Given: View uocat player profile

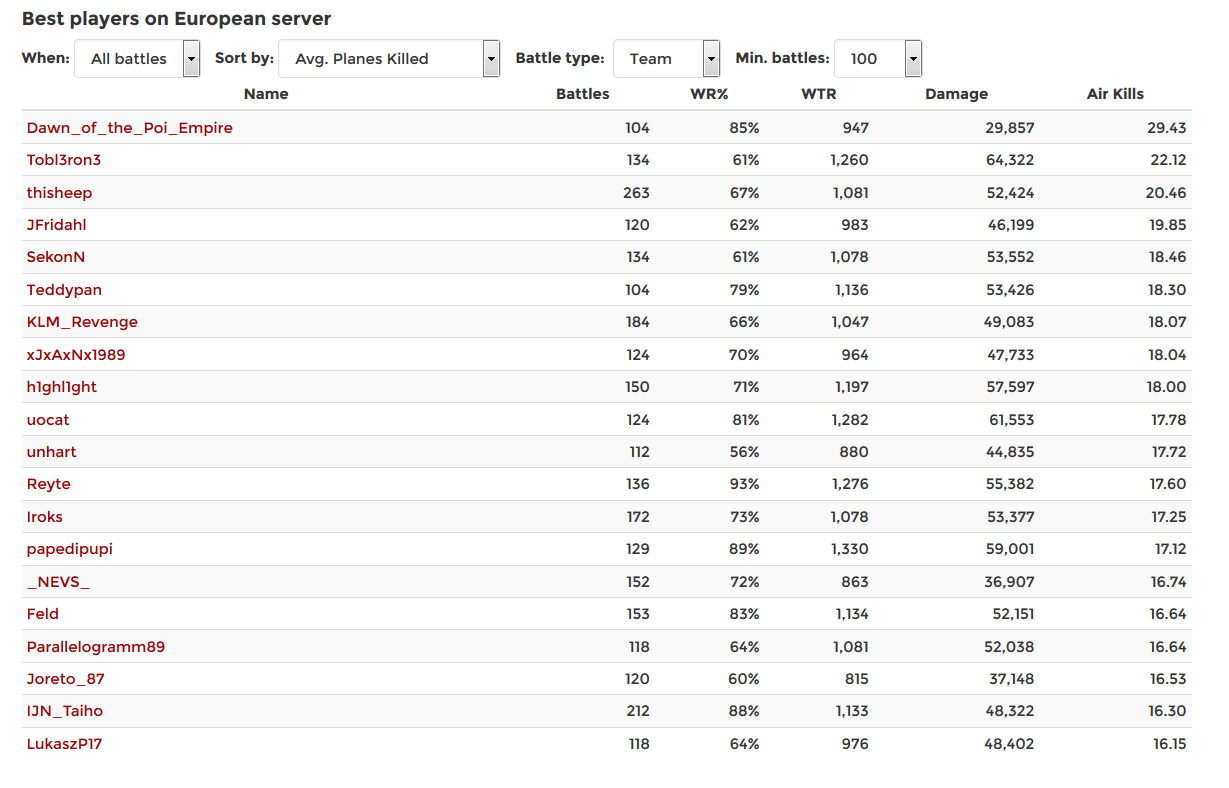Looking at the screenshot, I should tap(48, 420).
